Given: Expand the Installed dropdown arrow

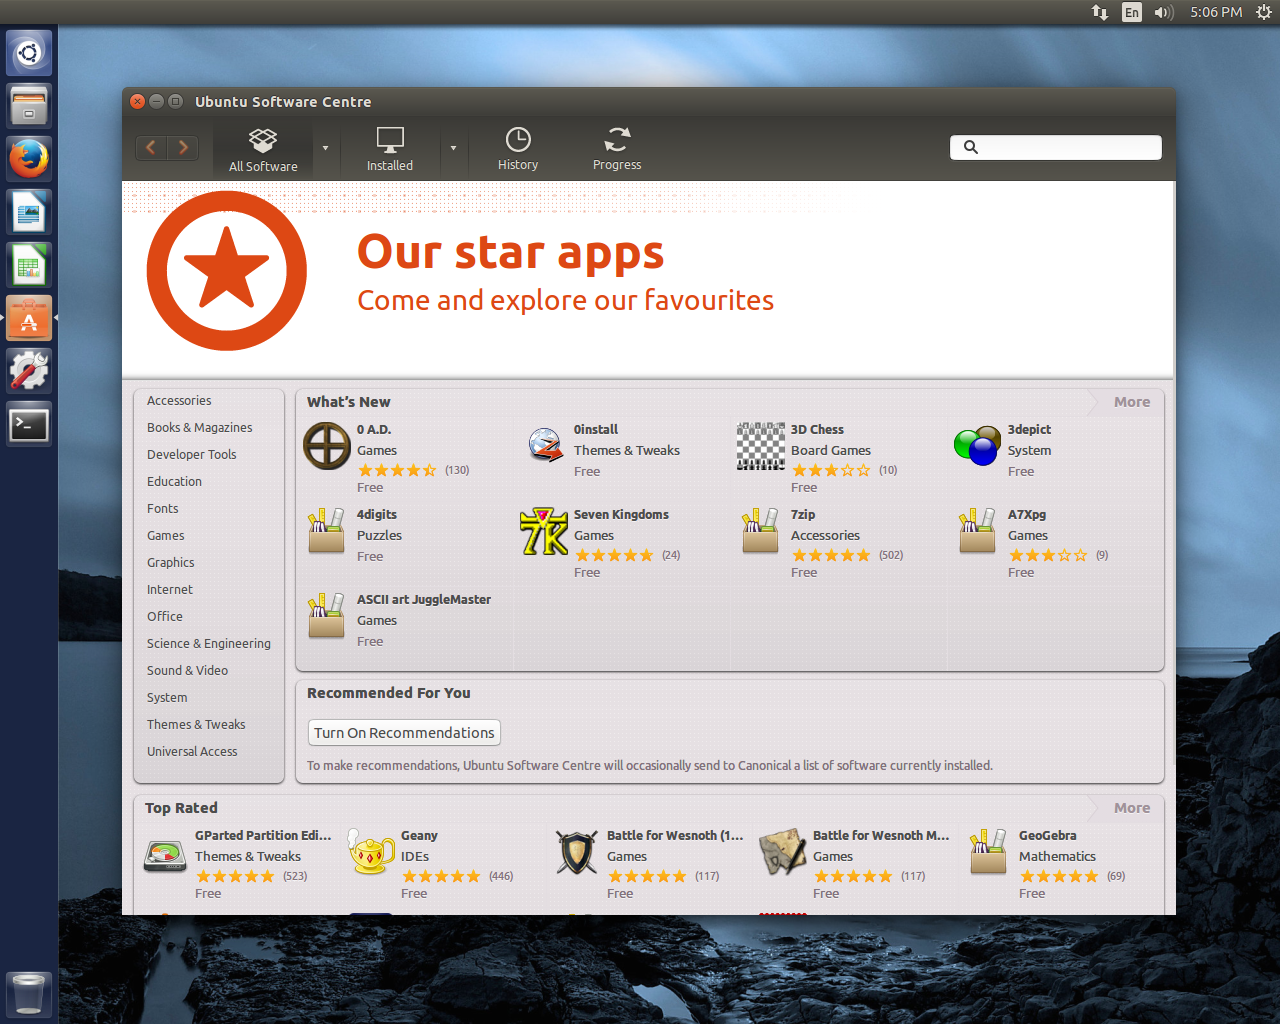Looking at the screenshot, I should (453, 148).
